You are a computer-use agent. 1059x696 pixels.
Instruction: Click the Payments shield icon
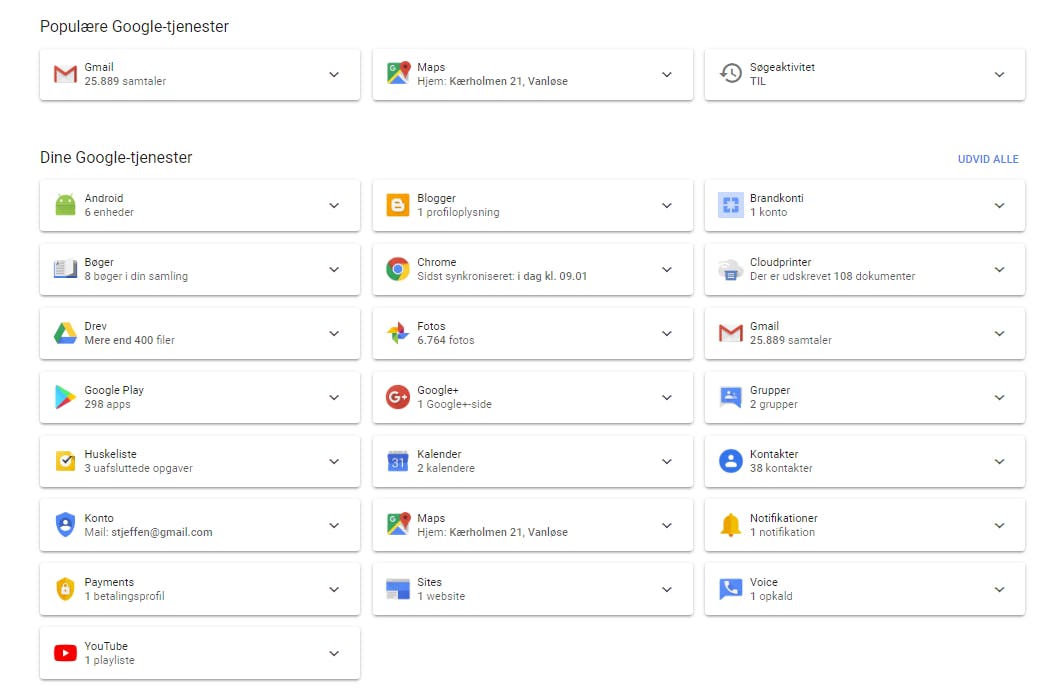(x=66, y=589)
